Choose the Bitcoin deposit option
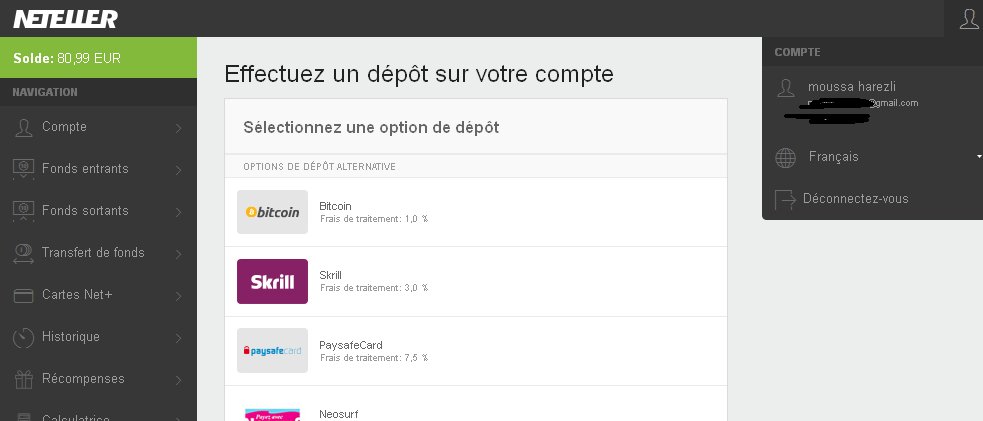This screenshot has height=421, width=983. (476, 212)
